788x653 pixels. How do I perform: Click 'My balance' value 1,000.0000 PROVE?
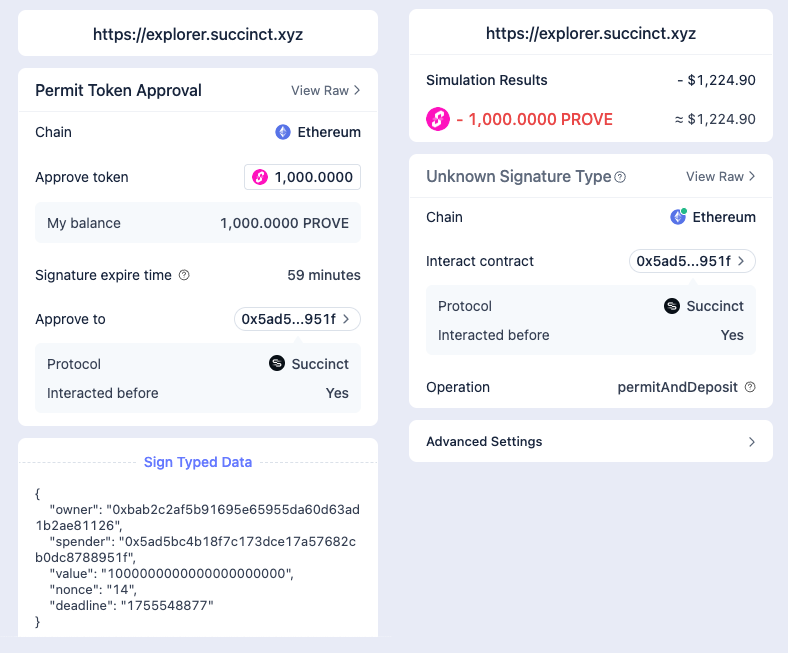point(284,223)
